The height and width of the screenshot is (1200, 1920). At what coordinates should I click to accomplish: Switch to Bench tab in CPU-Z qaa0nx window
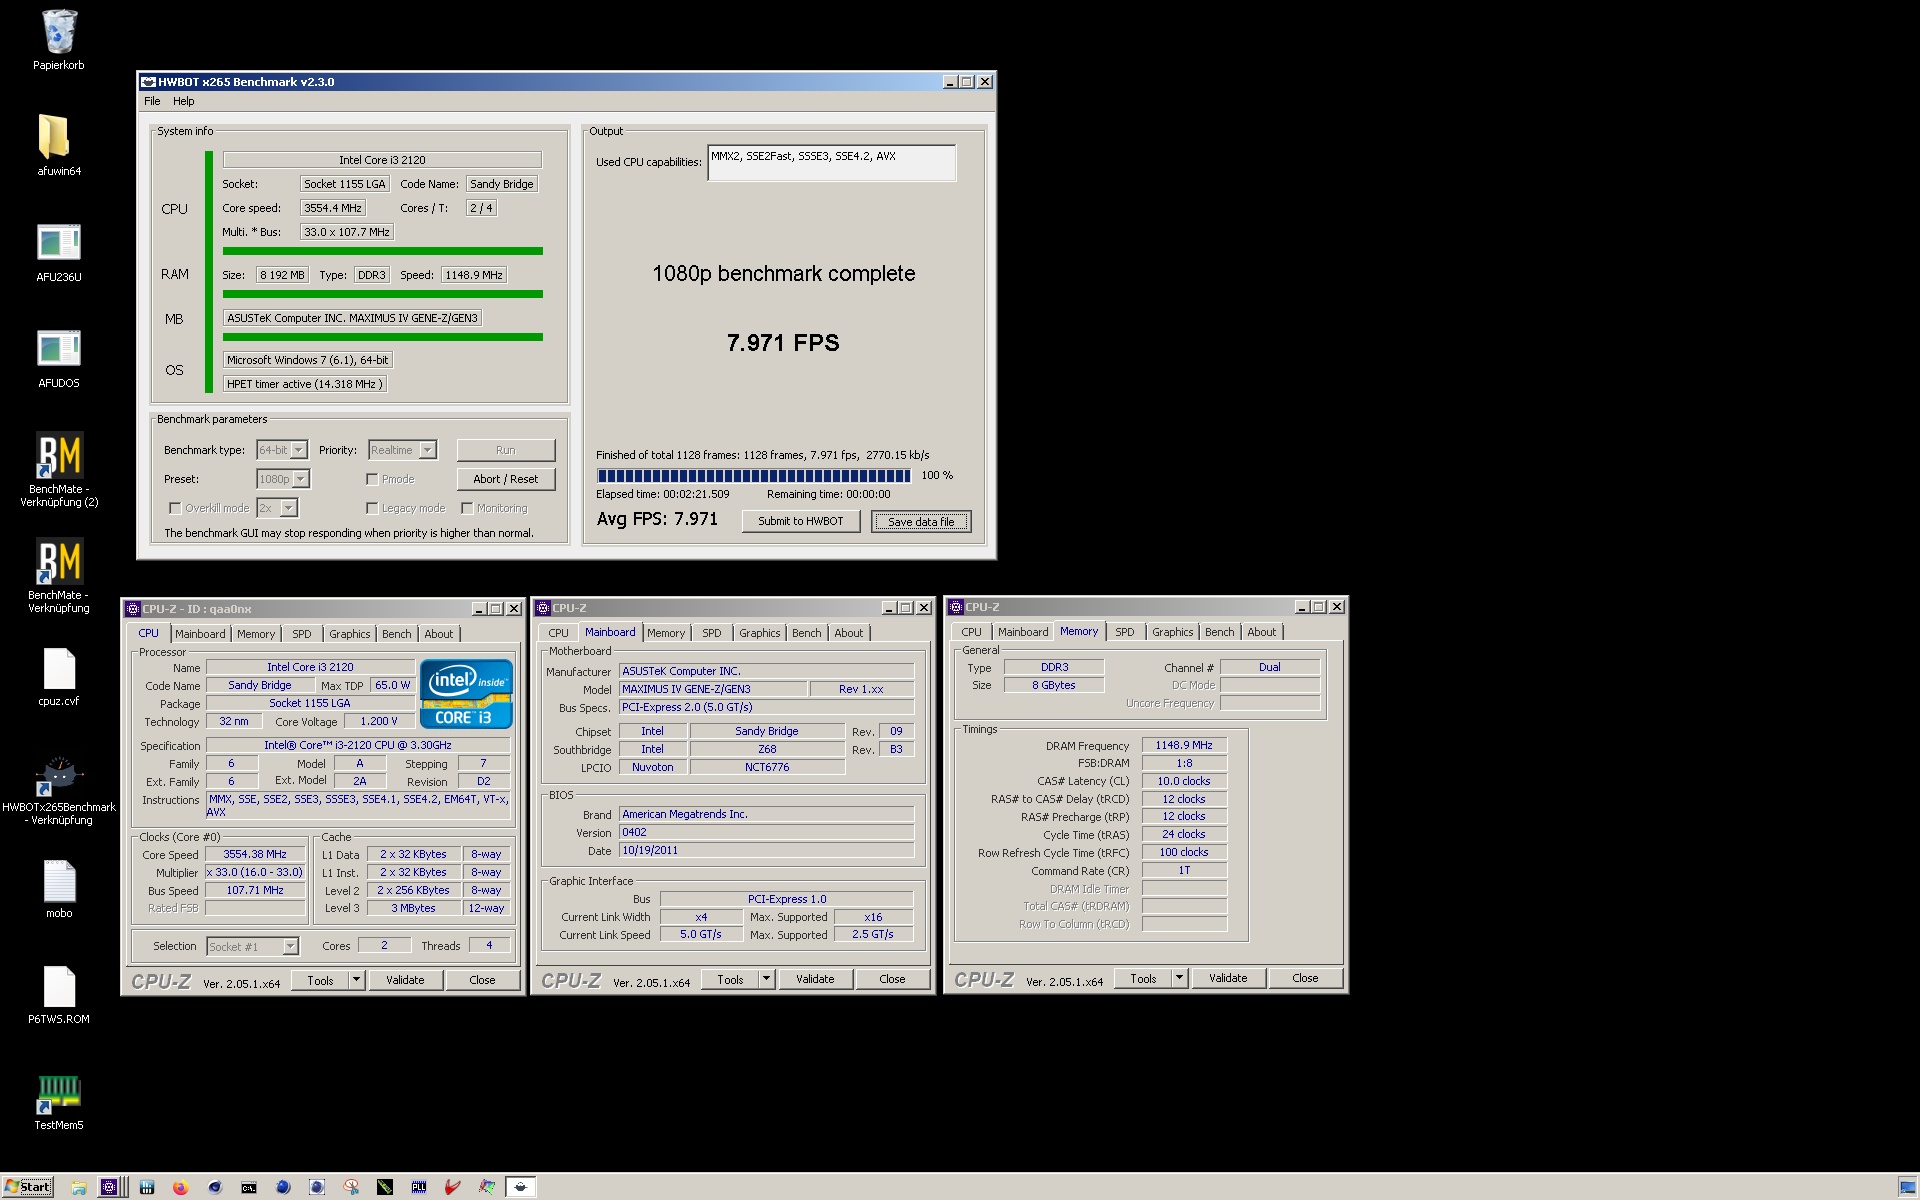coord(397,634)
